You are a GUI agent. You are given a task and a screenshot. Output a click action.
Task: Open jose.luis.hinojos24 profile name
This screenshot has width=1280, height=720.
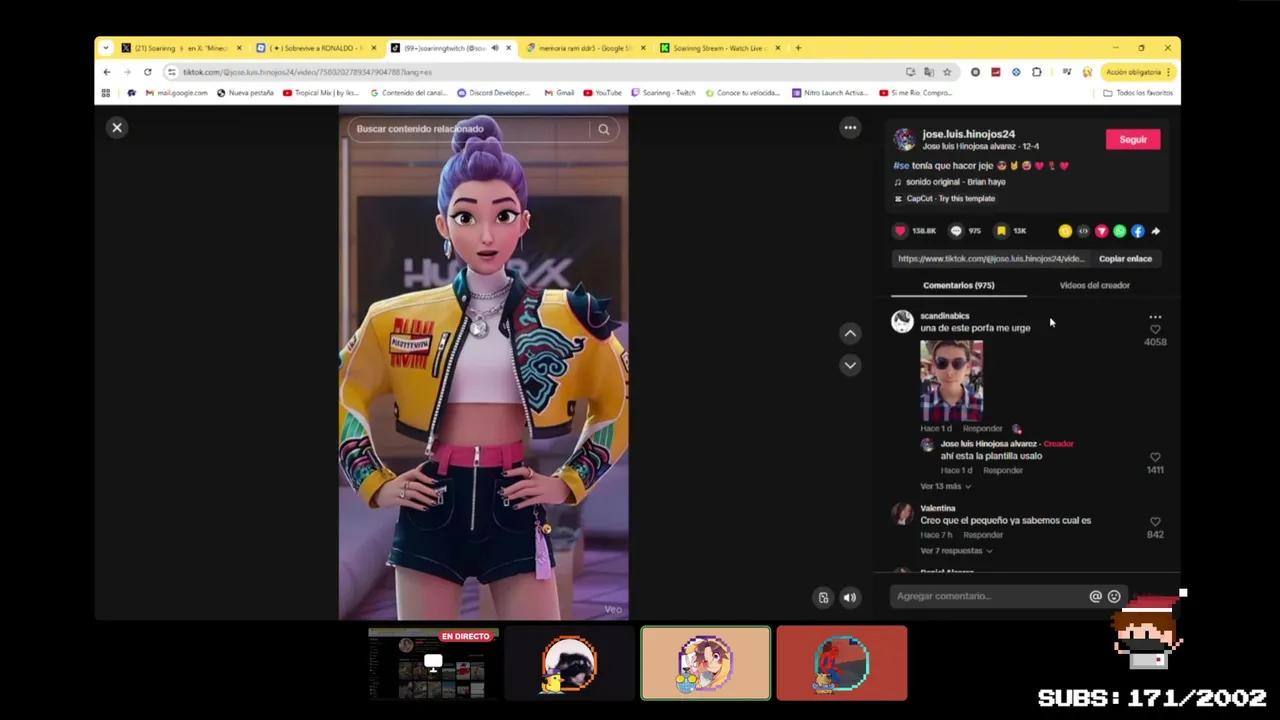tap(968, 134)
